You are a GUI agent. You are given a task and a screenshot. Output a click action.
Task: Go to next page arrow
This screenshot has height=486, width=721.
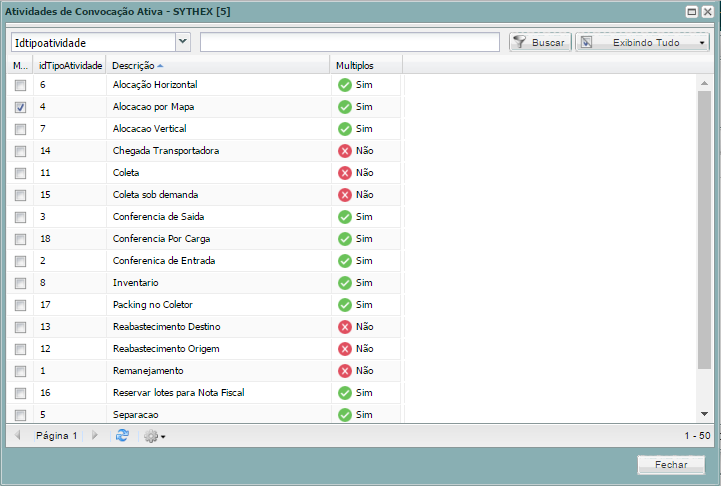(95, 435)
